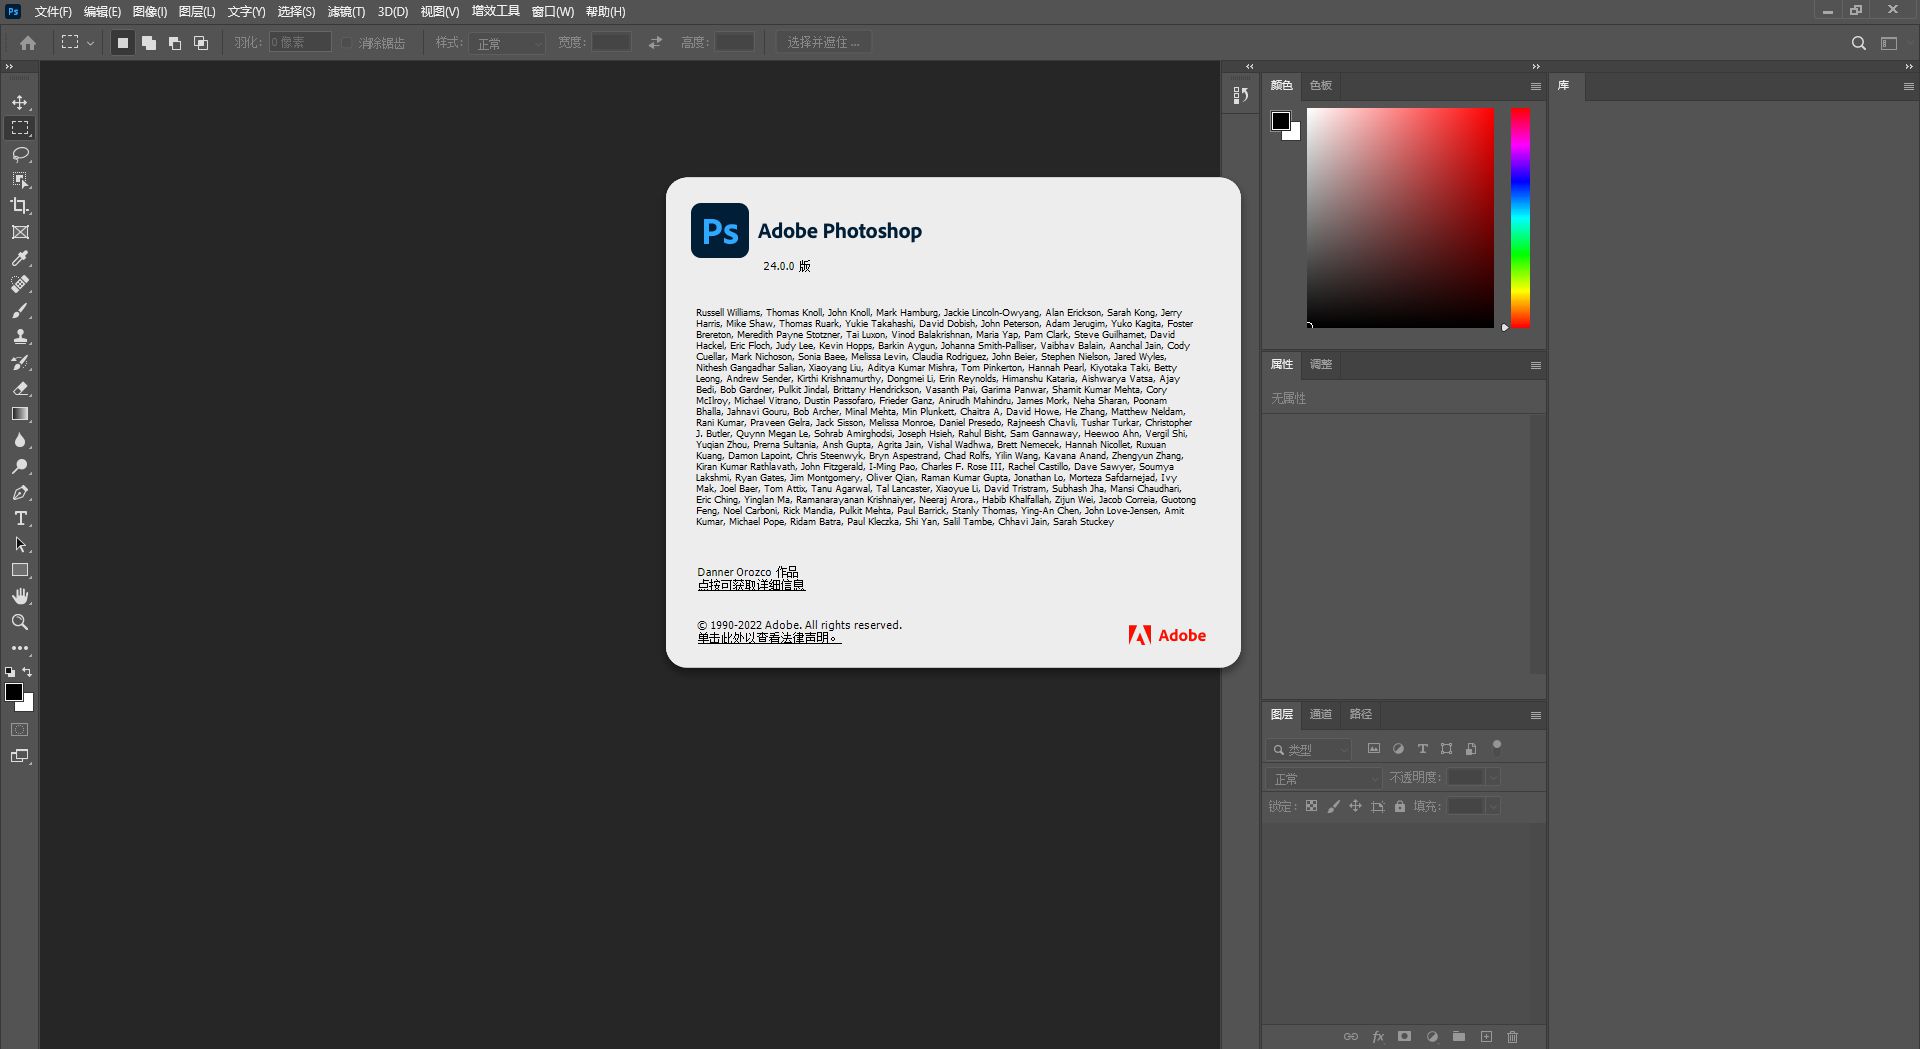Viewport: 1920px width, 1049px height.
Task: Select the Brush tool
Action: pos(20,310)
